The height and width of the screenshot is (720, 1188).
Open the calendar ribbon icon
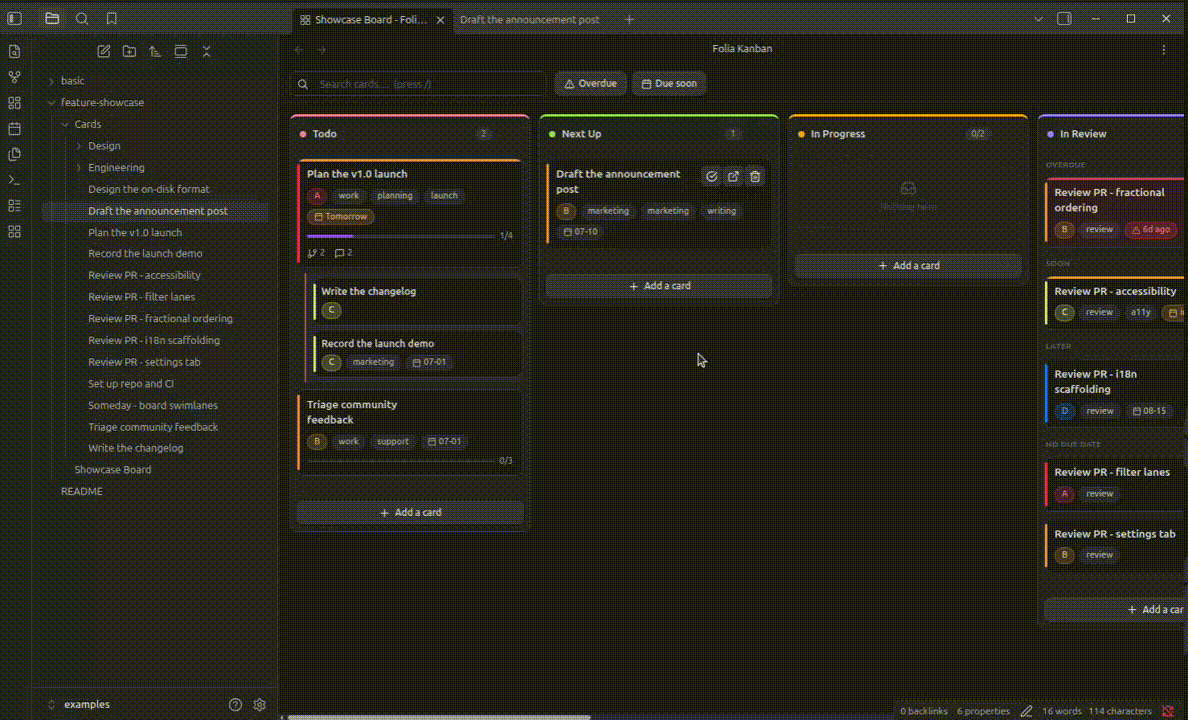[14, 129]
